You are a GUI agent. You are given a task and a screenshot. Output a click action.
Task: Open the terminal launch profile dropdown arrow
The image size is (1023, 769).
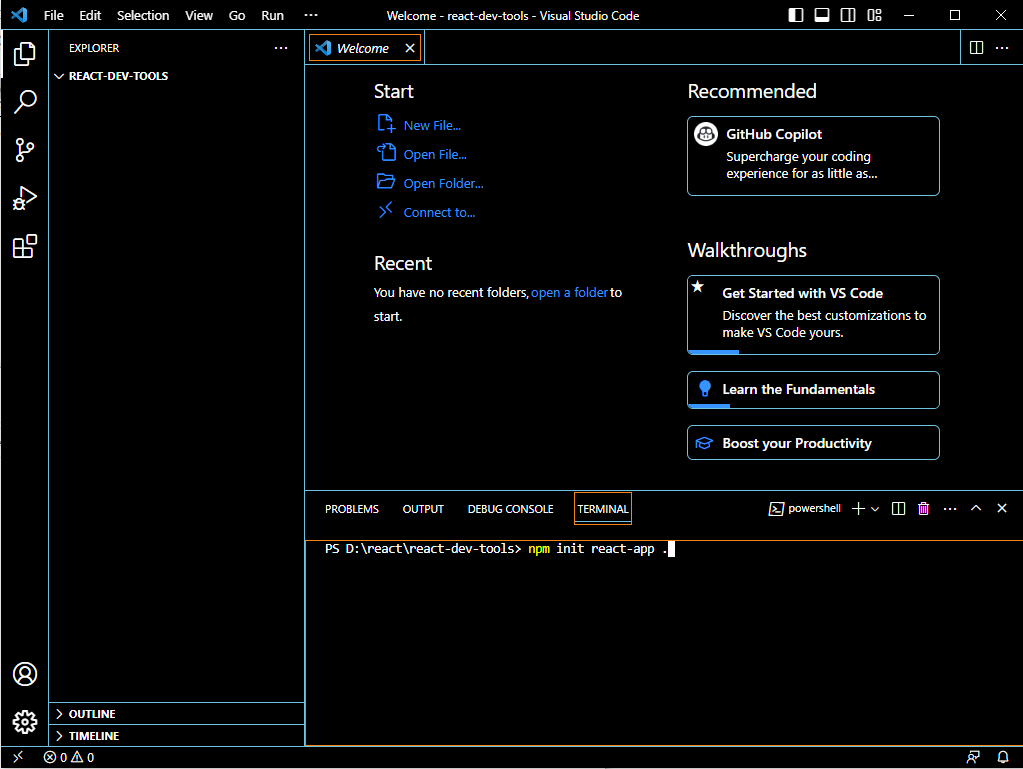875,509
